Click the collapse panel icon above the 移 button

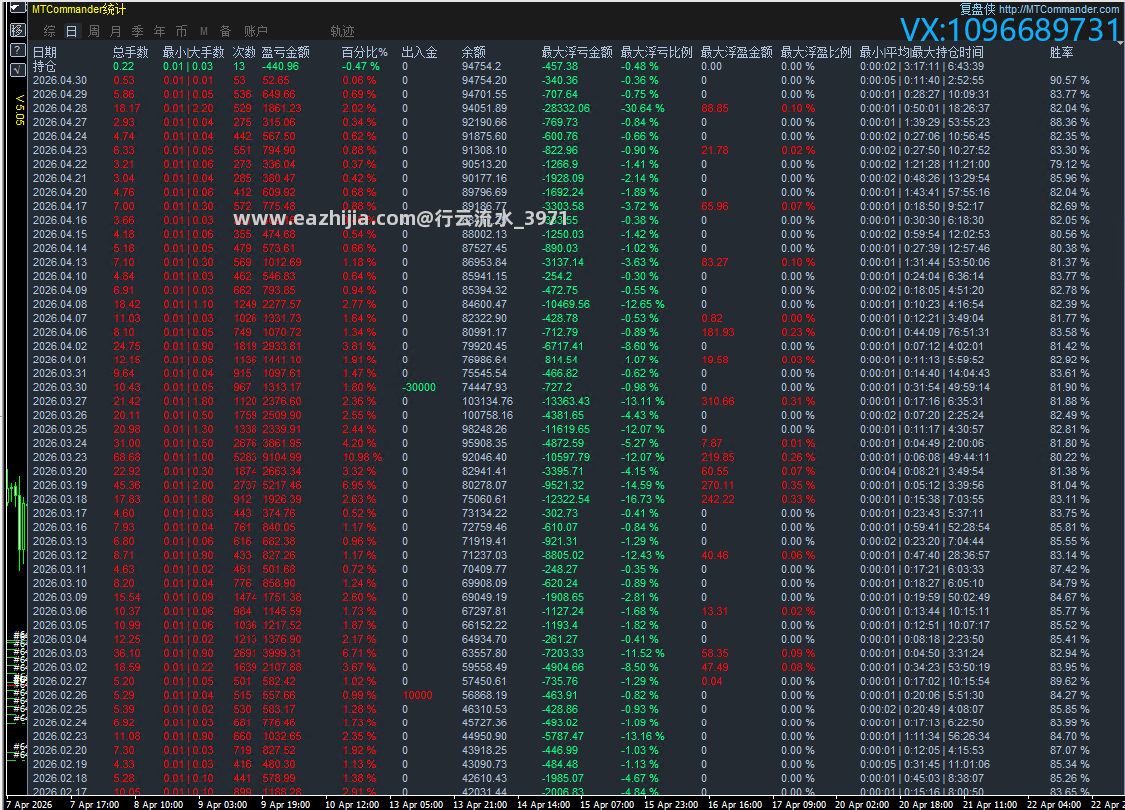coord(18,9)
